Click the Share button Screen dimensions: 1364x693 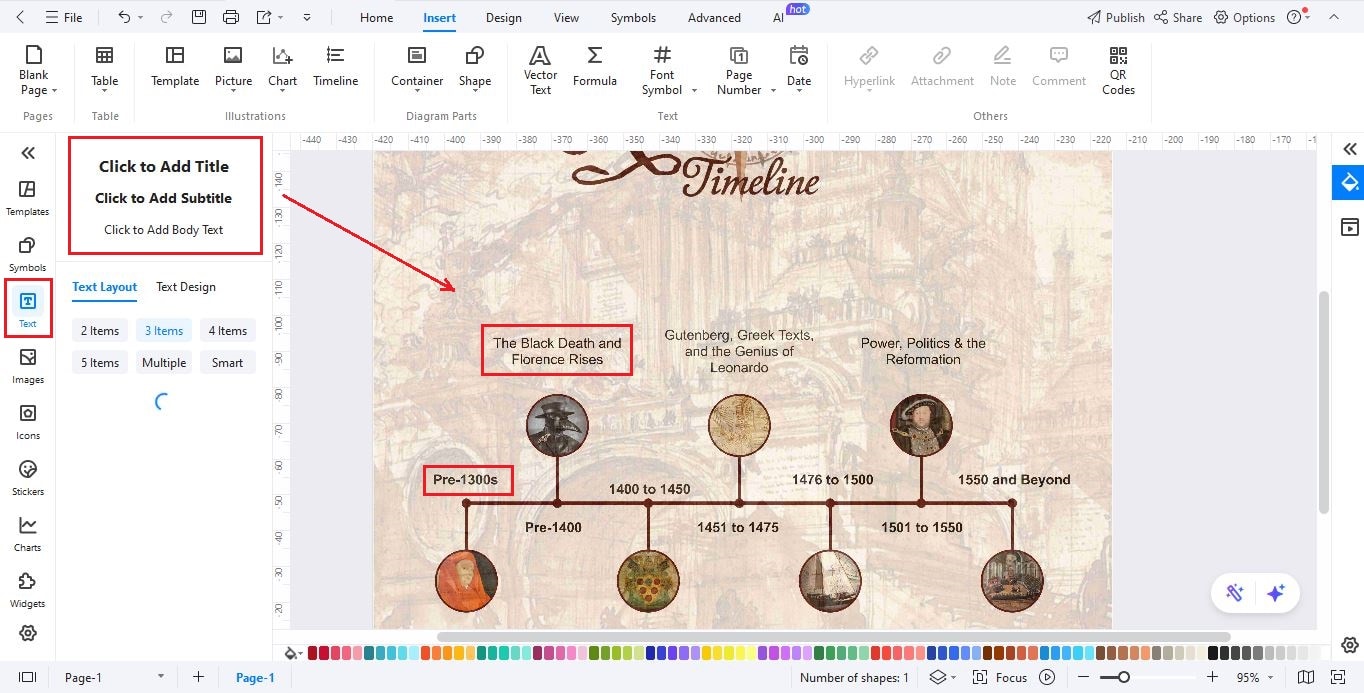pyautogui.click(x=1178, y=17)
